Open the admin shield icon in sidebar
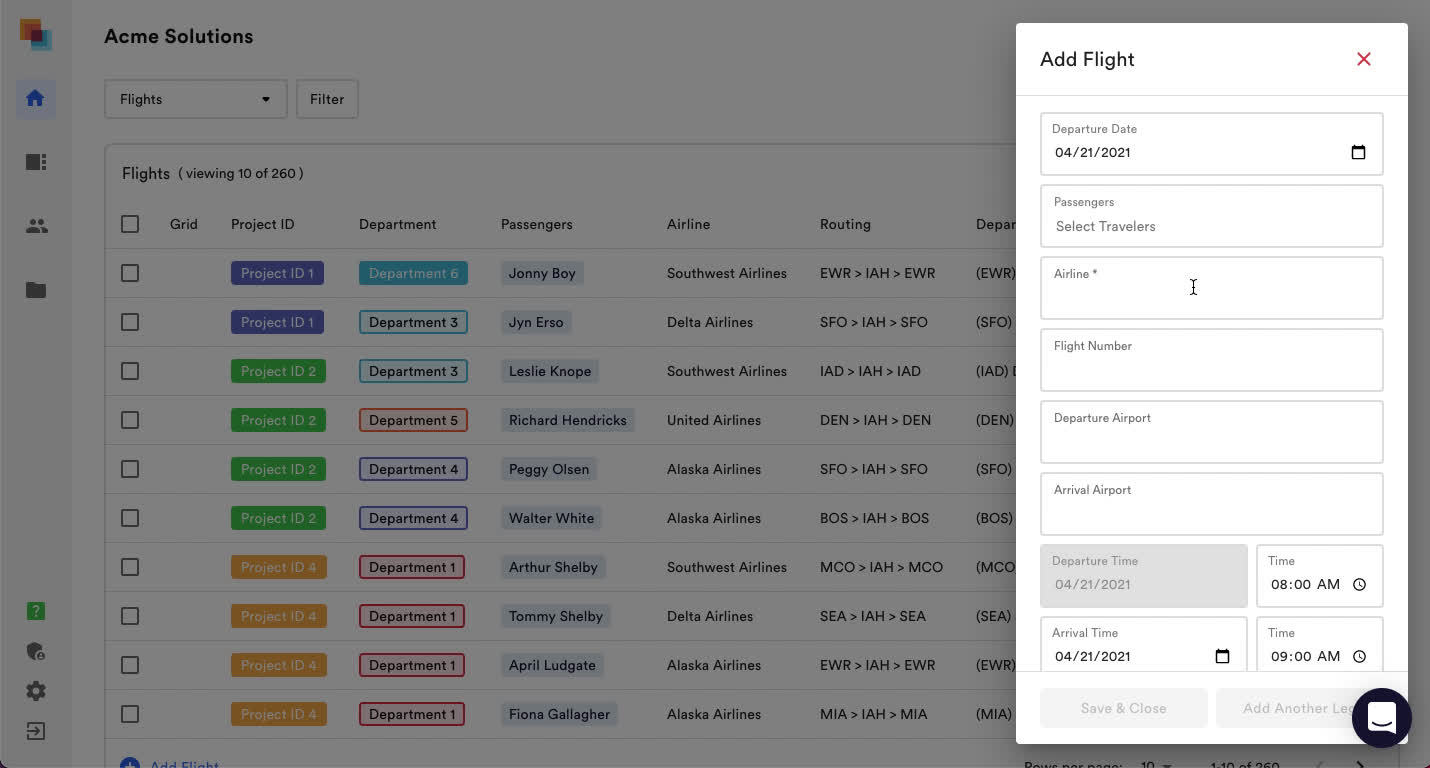The width and height of the screenshot is (1430, 768). [36, 651]
